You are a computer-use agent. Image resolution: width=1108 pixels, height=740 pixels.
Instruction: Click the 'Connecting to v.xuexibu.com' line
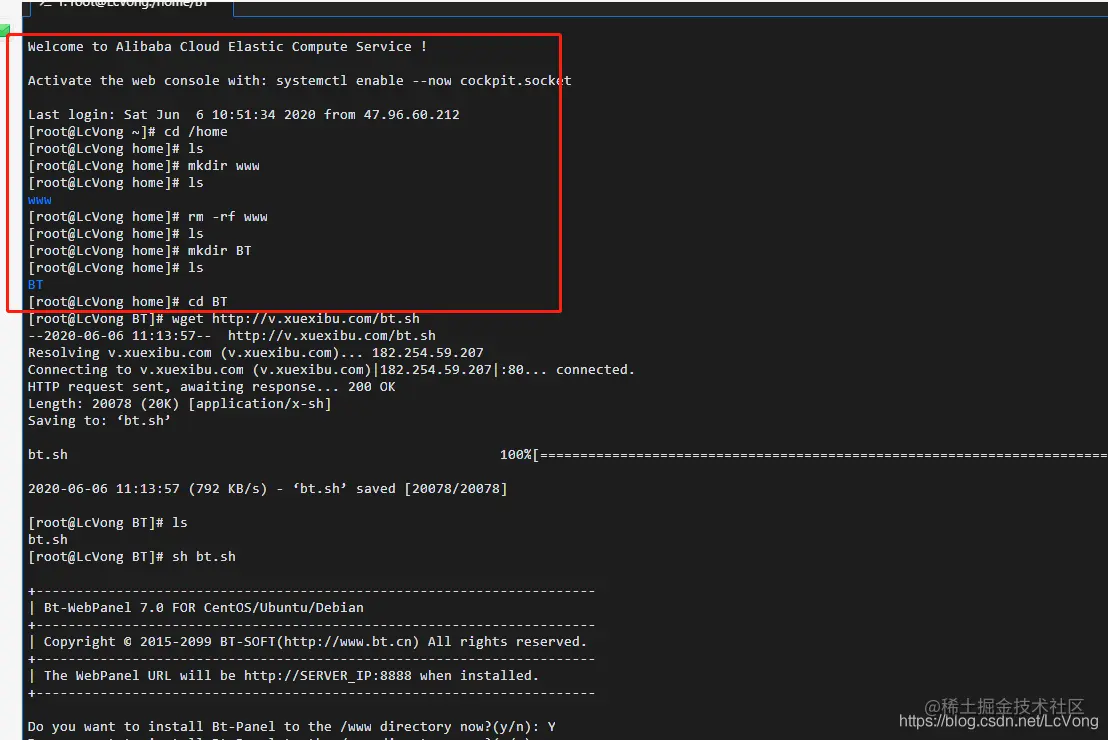click(331, 370)
